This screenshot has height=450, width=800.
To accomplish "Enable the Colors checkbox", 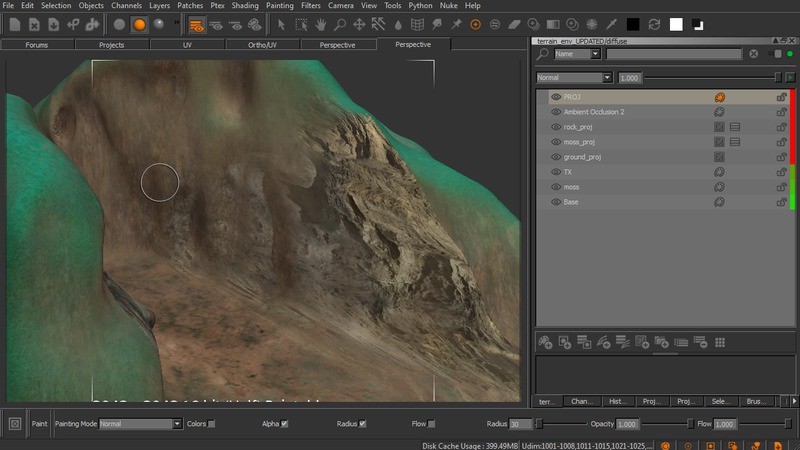I will [x=211, y=424].
